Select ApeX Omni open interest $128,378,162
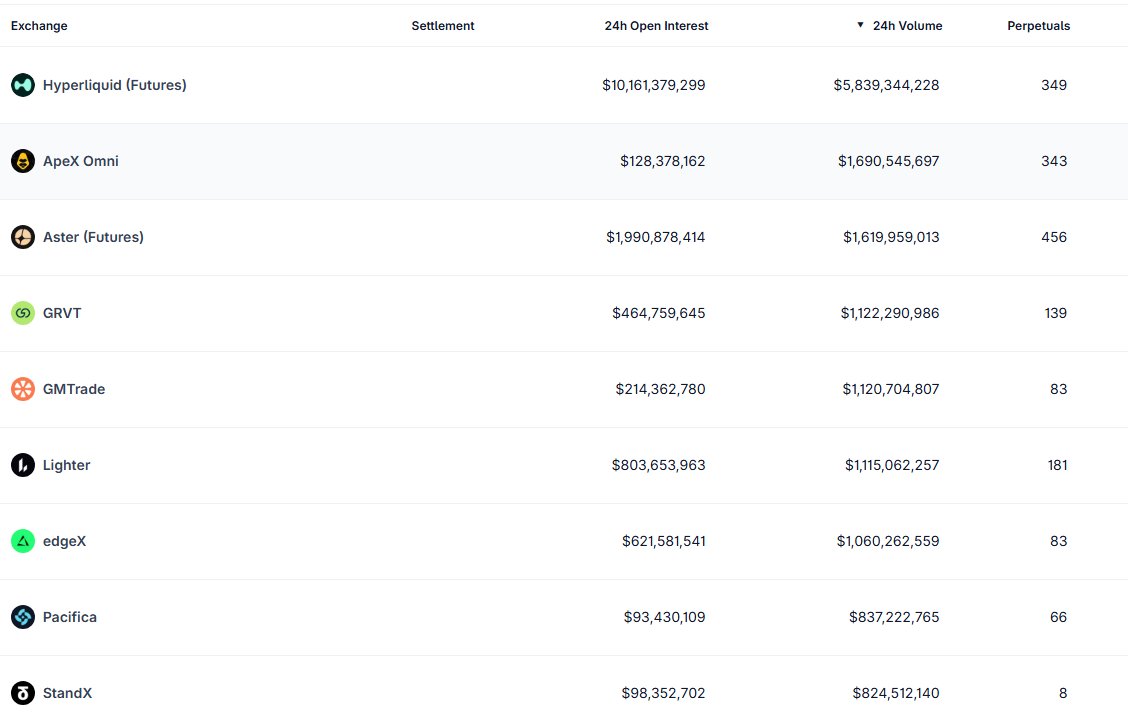1128x719 pixels. pos(663,161)
